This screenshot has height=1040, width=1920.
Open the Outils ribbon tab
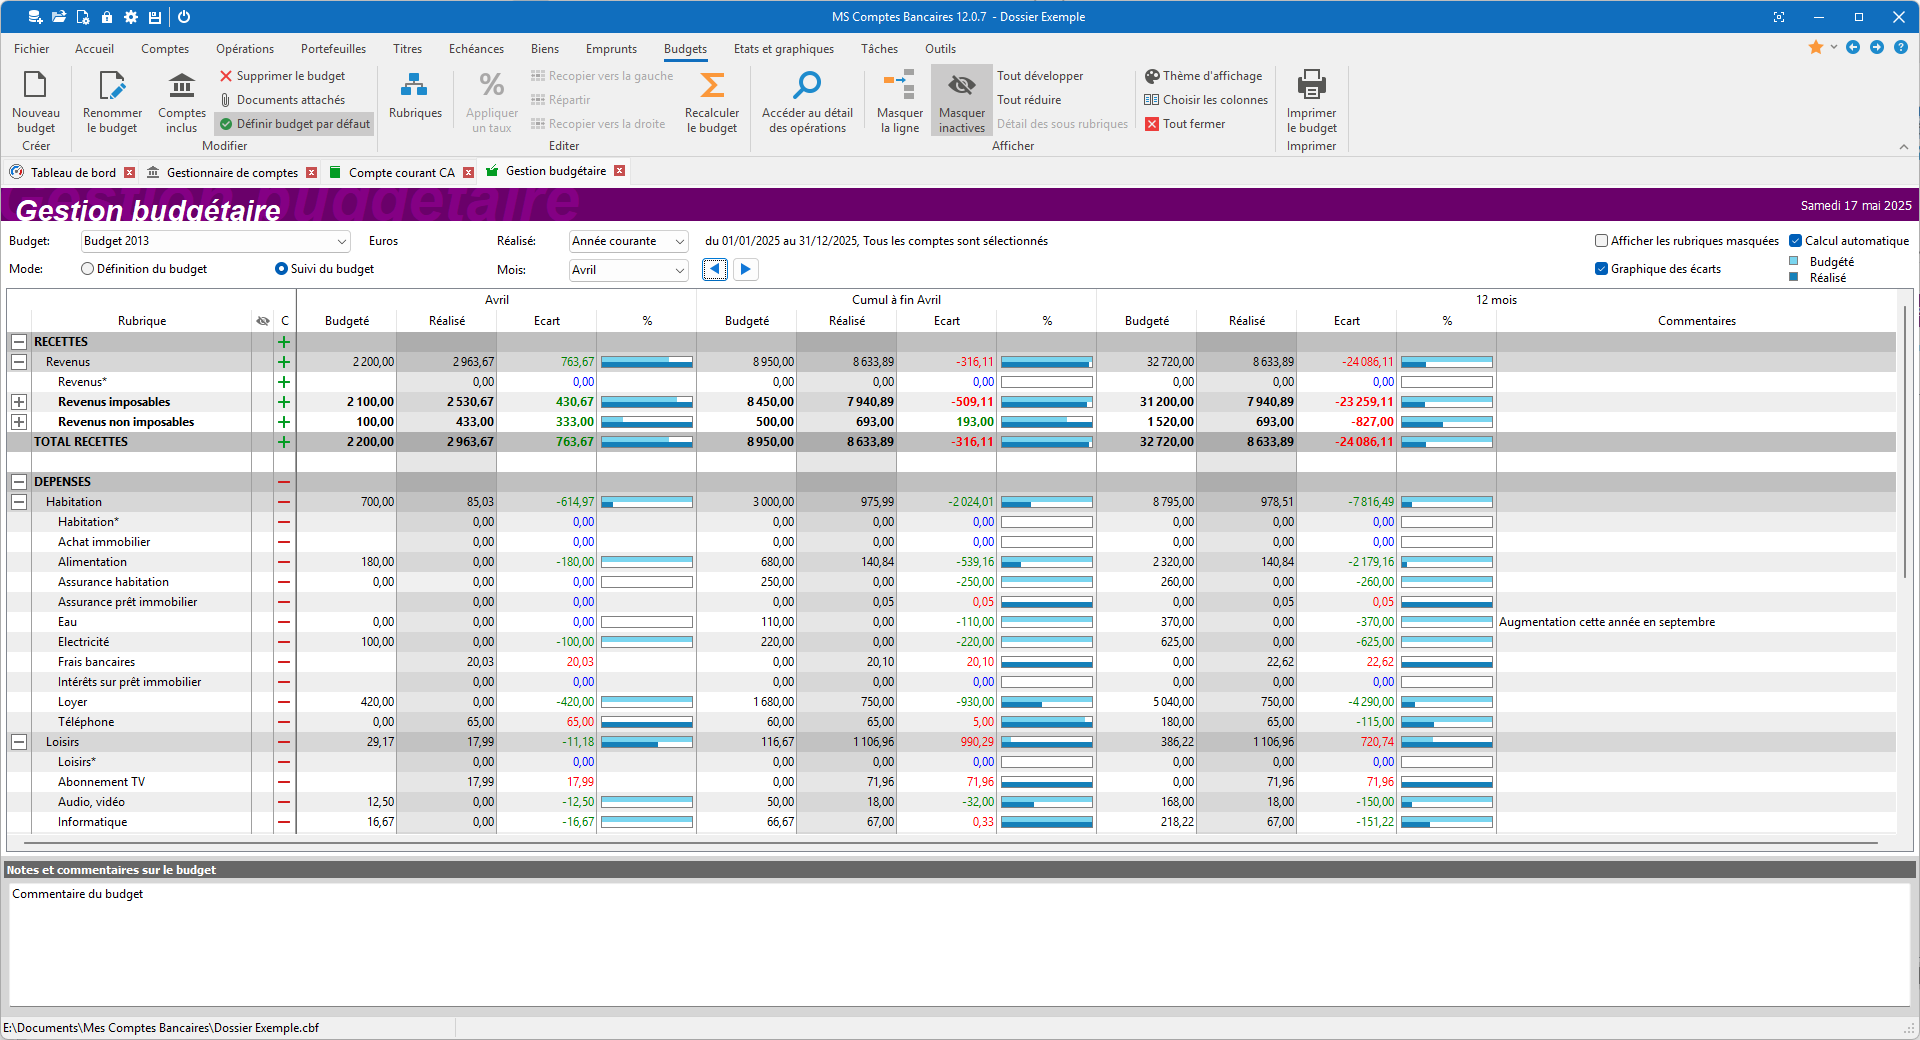point(940,49)
